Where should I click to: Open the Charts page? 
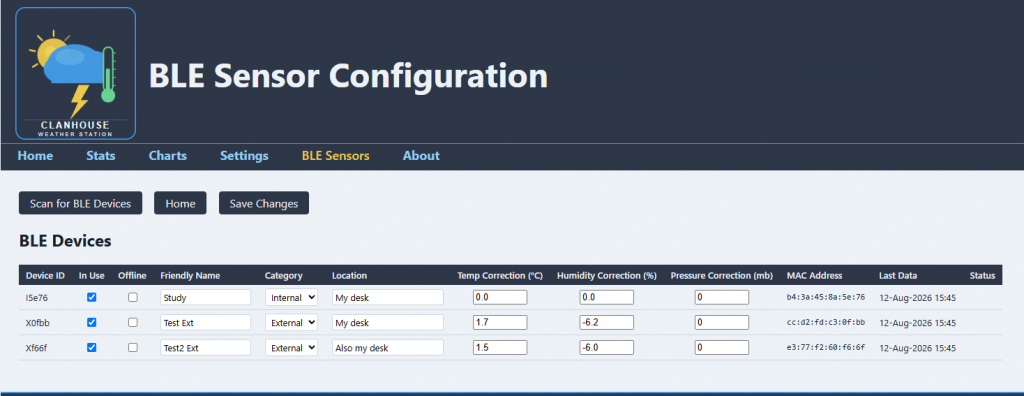click(168, 156)
